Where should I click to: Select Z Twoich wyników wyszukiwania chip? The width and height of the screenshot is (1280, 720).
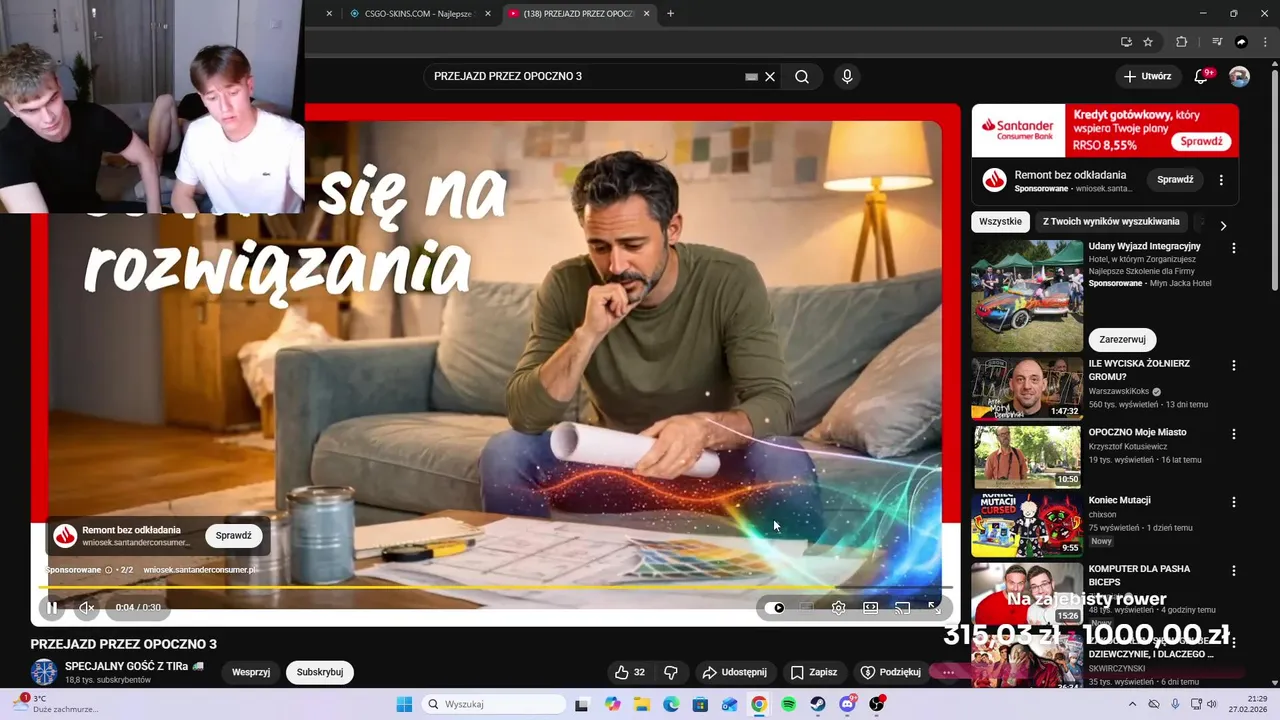tap(1111, 222)
